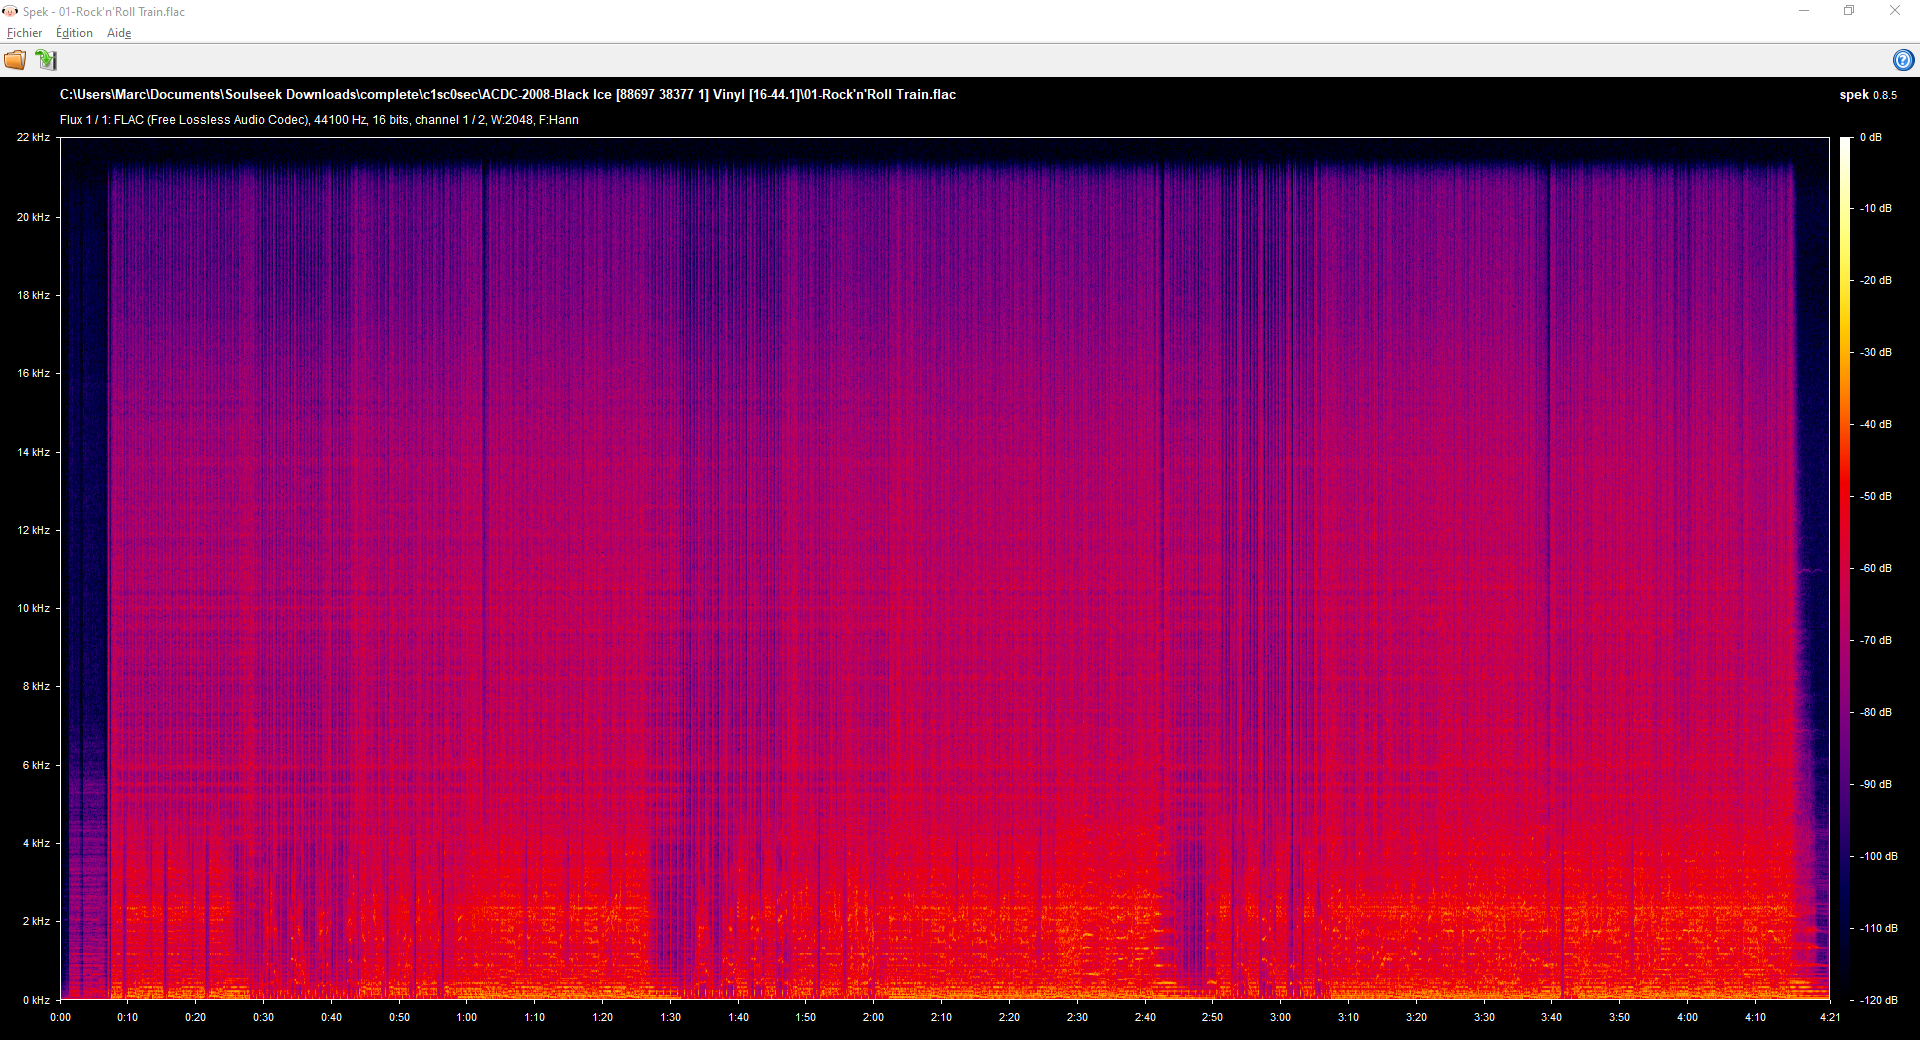The height and width of the screenshot is (1040, 1920).
Task: Click the FLAC stream info line
Action: [x=319, y=120]
